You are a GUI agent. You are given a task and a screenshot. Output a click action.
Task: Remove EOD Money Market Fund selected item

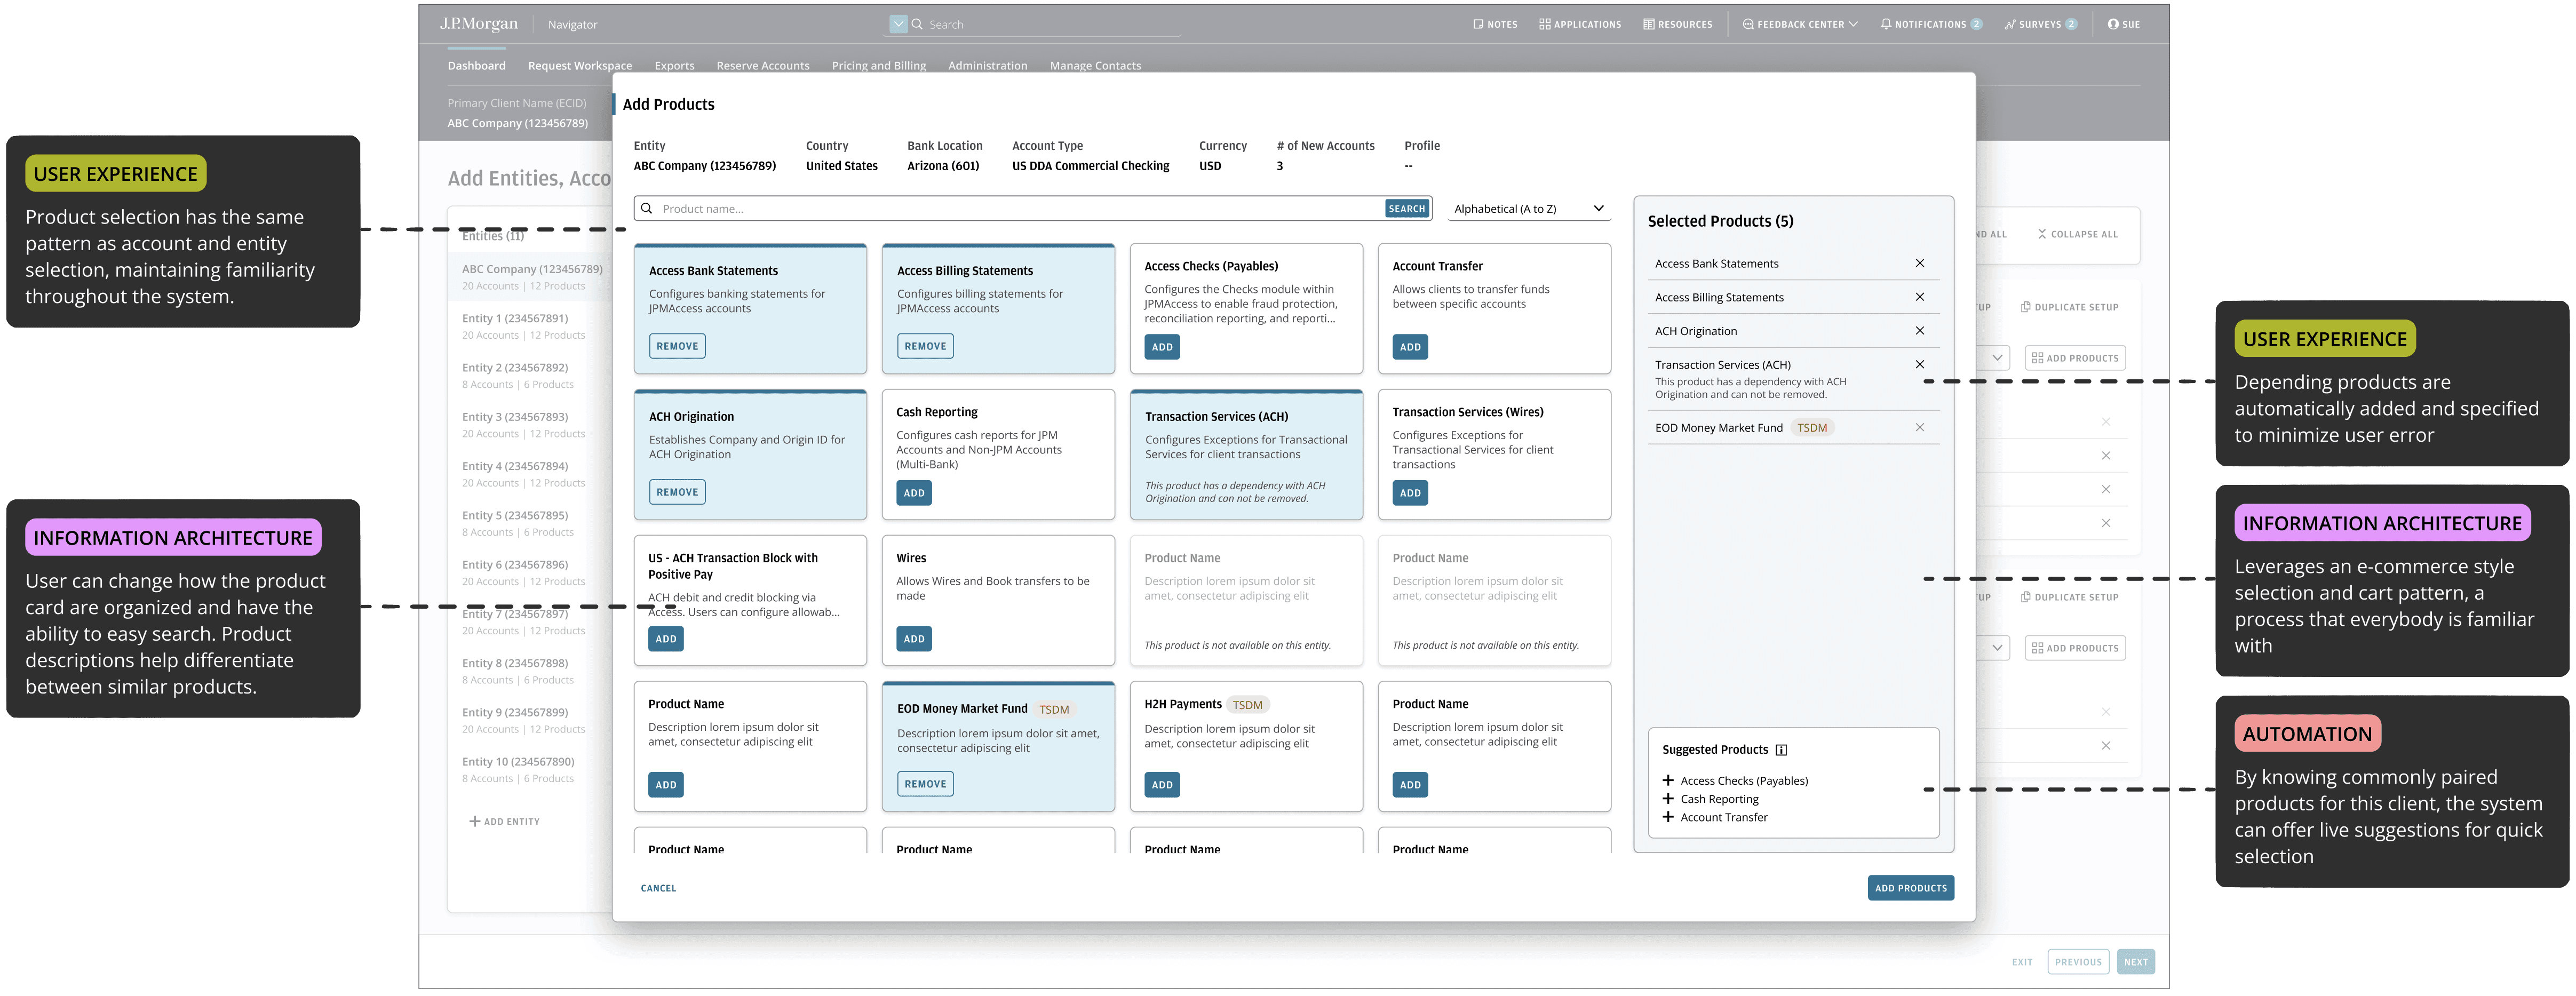coord(1919,428)
